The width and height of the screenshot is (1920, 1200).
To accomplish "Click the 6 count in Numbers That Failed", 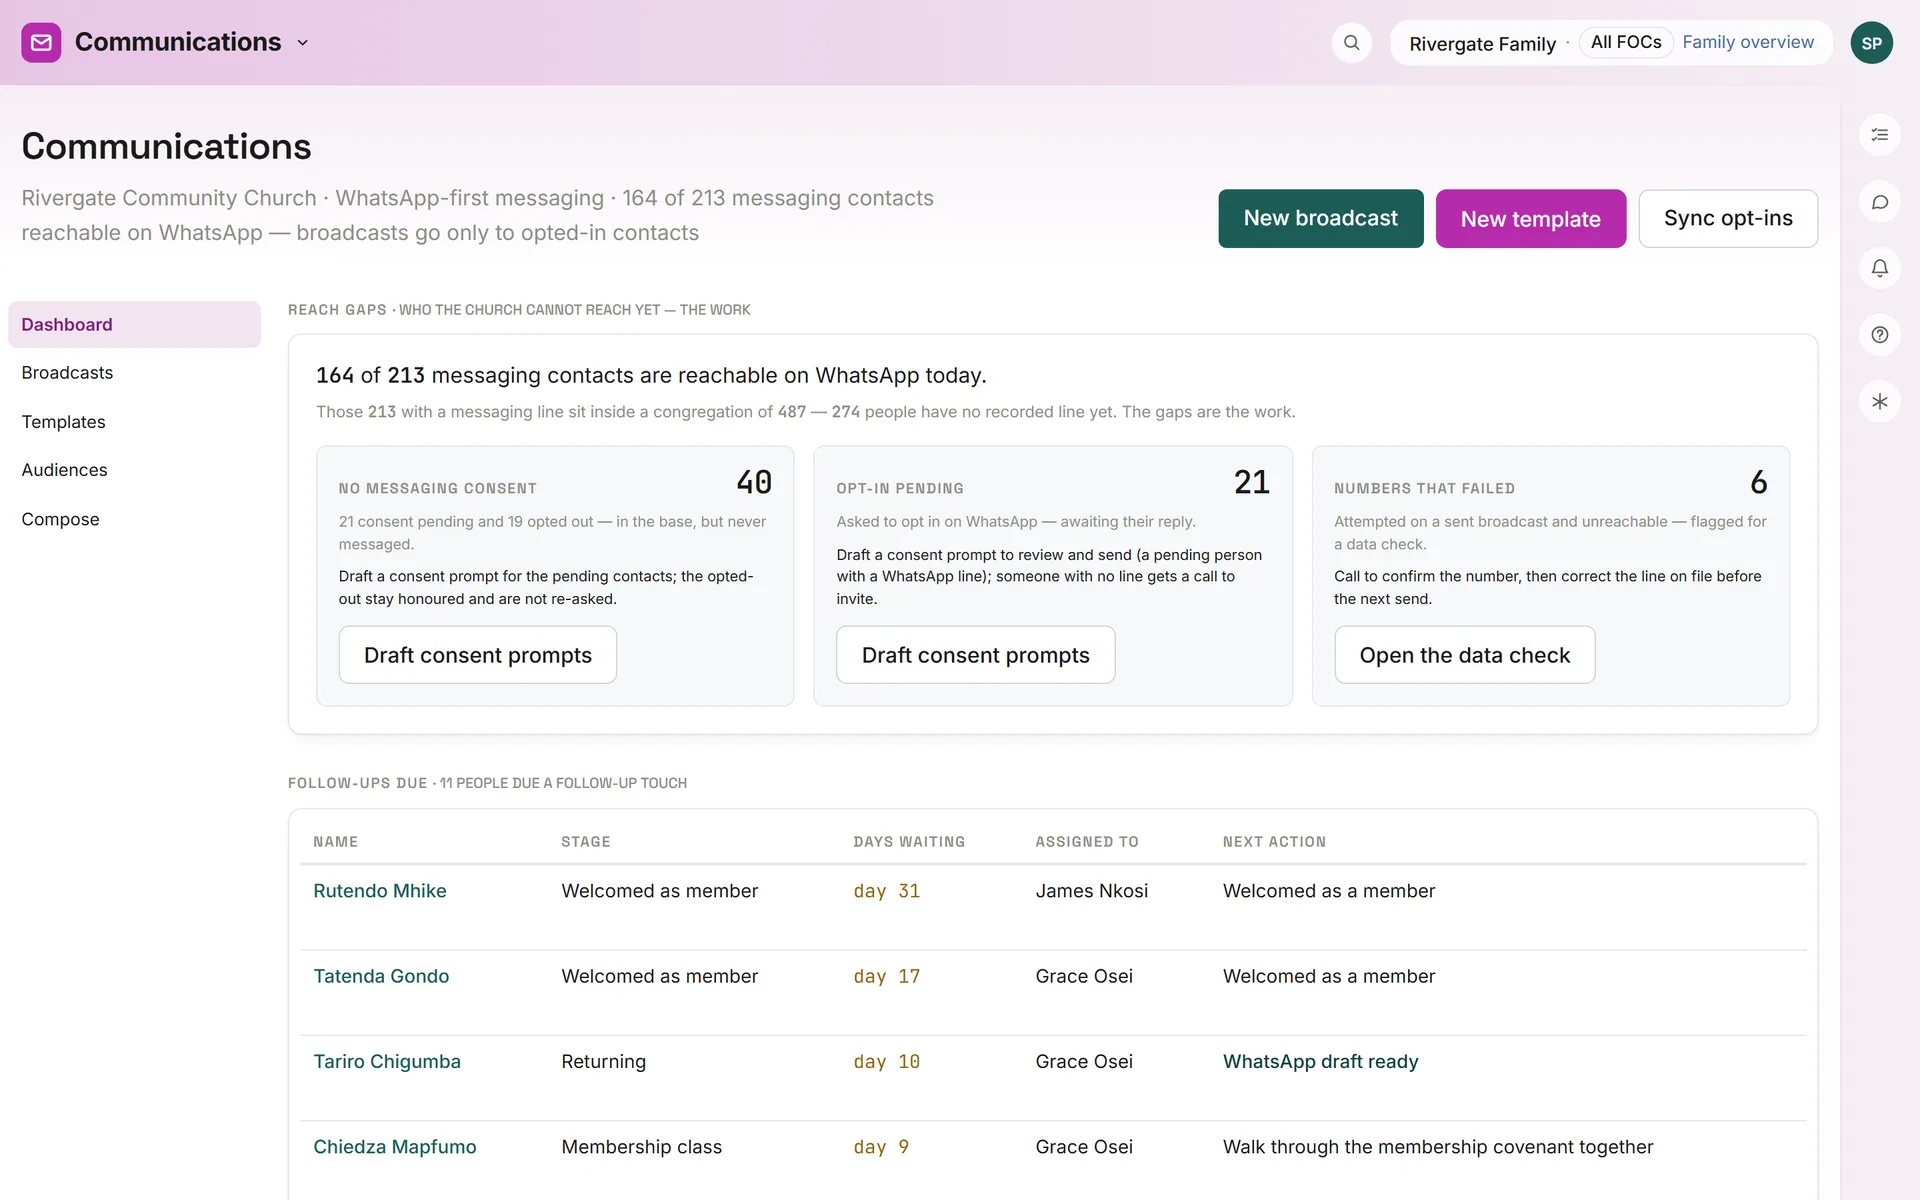I will (x=1759, y=482).
